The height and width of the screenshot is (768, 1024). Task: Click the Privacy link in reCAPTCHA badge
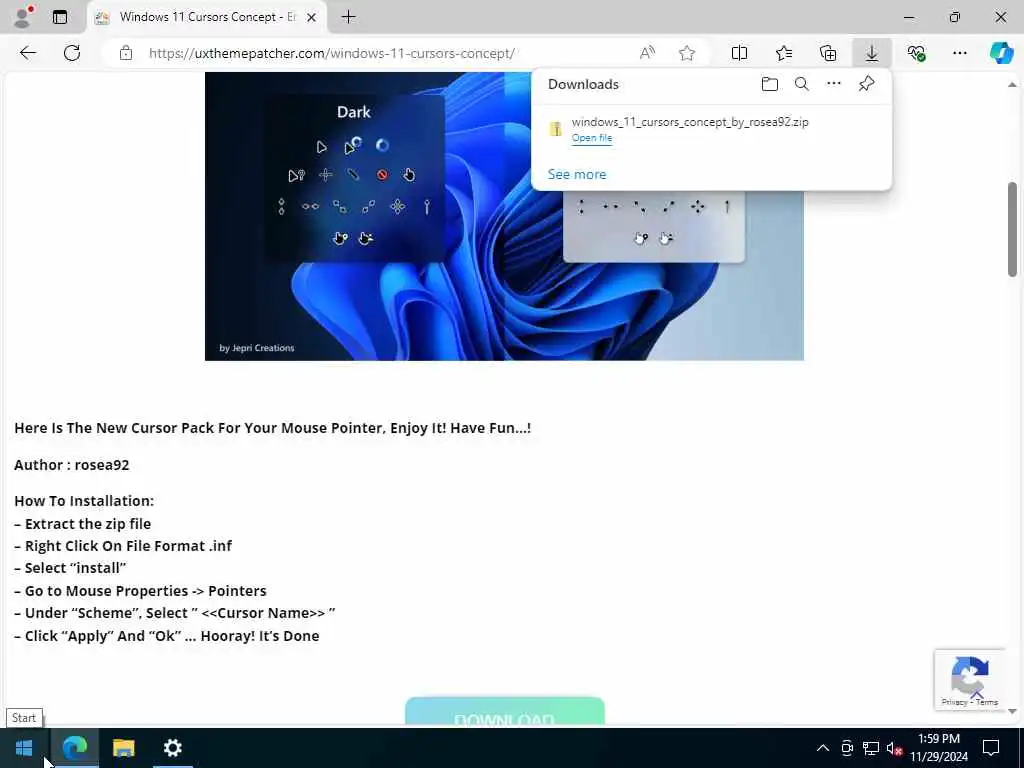[x=954, y=702]
